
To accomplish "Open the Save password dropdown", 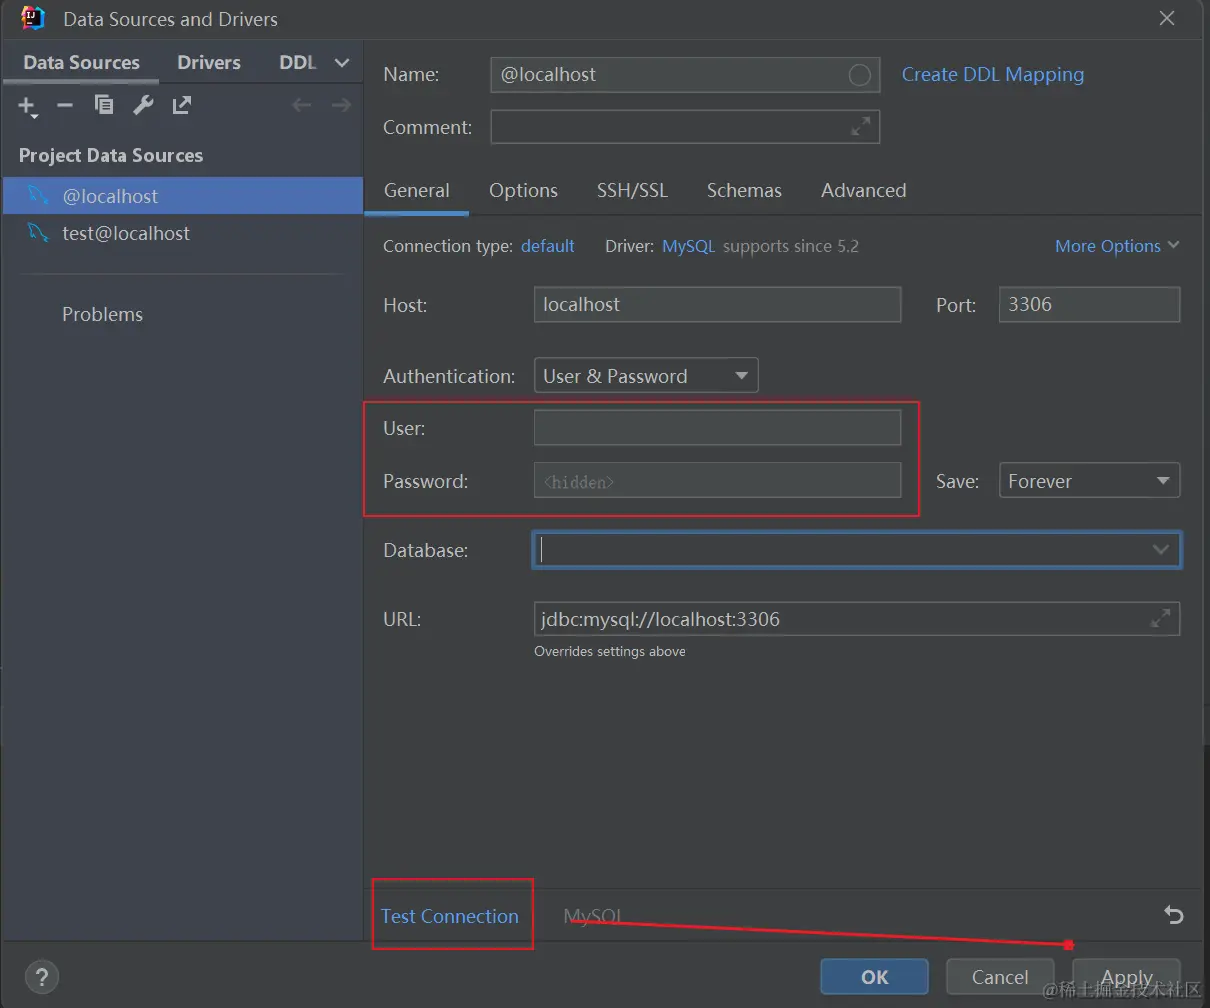I will coord(1089,481).
